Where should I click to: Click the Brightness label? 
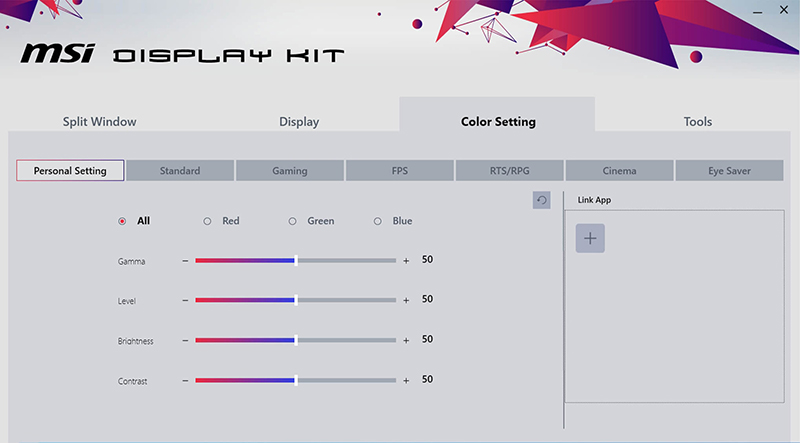coord(135,341)
